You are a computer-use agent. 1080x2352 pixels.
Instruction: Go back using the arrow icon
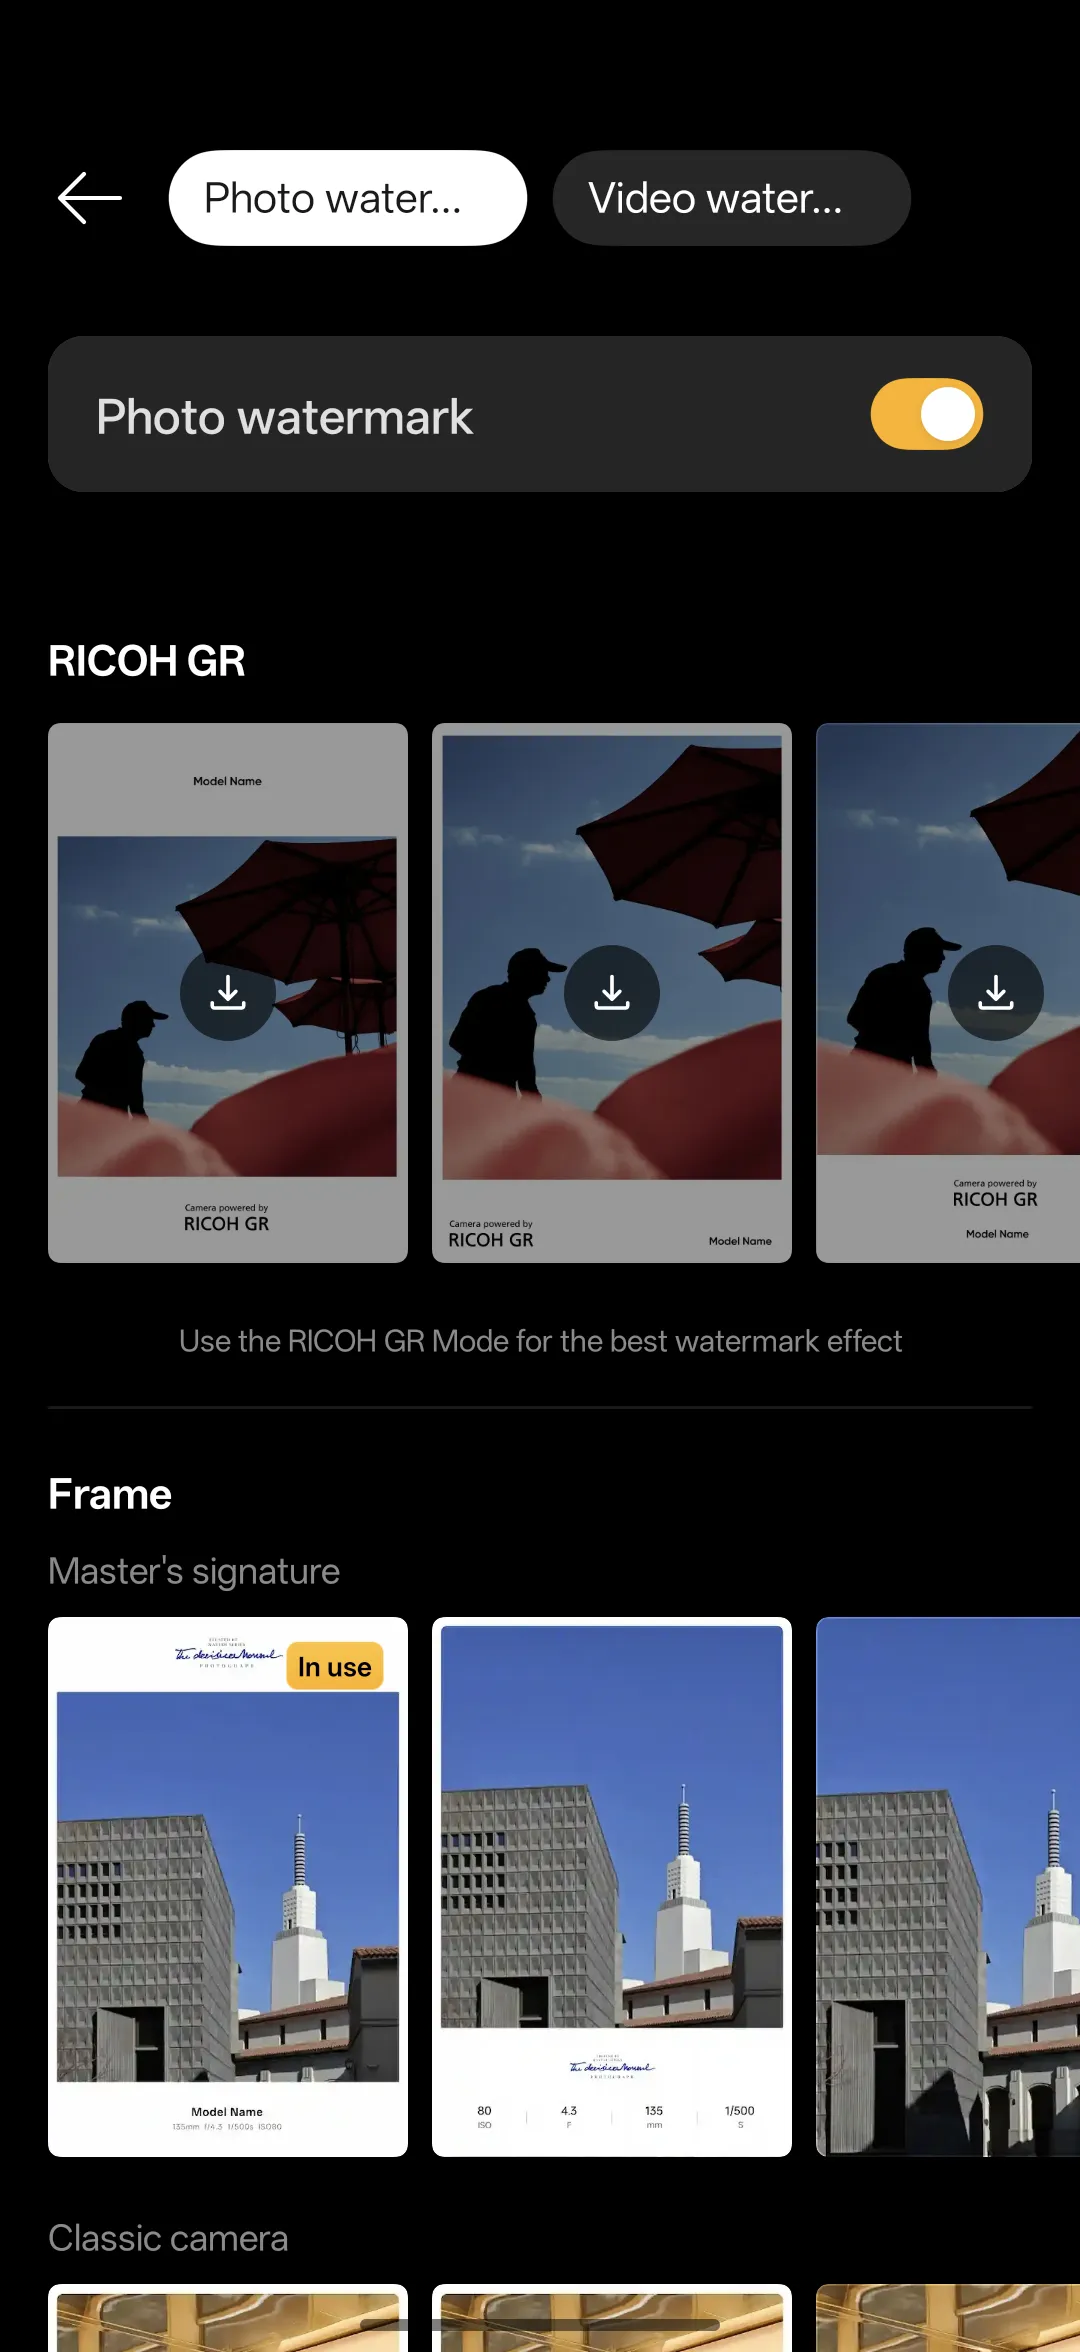[x=90, y=198]
